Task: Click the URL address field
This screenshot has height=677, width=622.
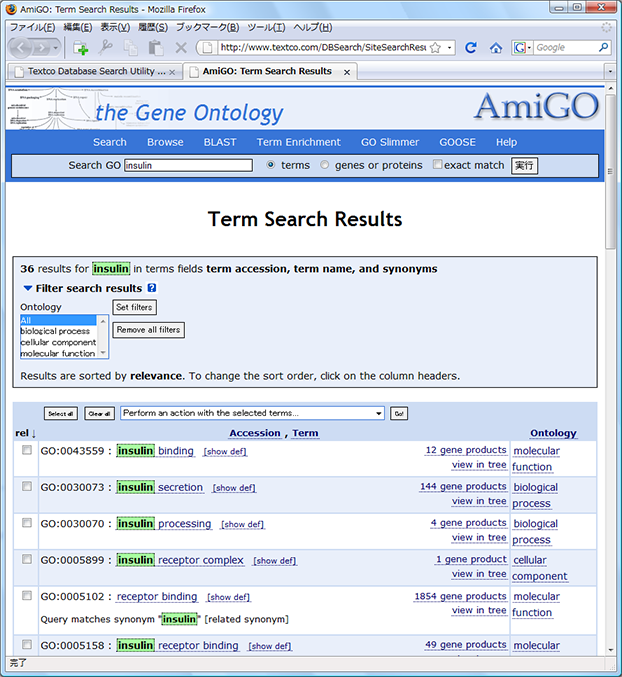Action: [323, 47]
